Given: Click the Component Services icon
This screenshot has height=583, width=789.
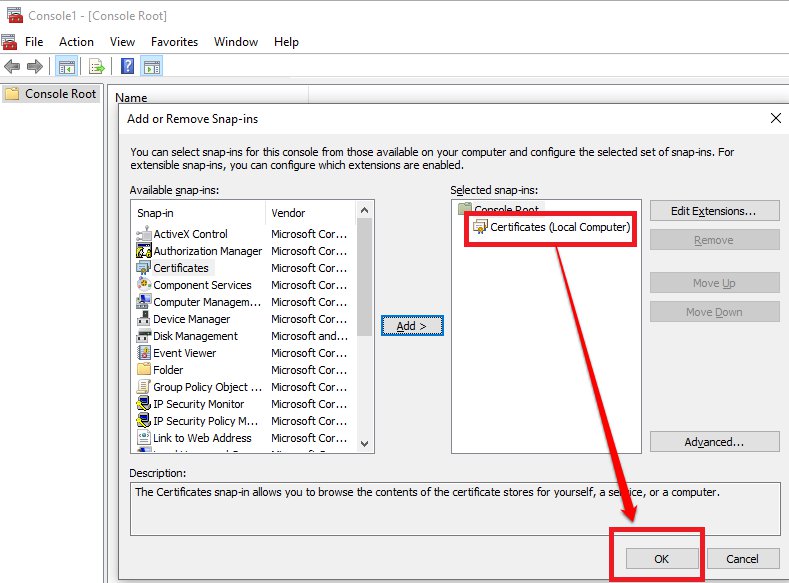Looking at the screenshot, I should point(144,285).
